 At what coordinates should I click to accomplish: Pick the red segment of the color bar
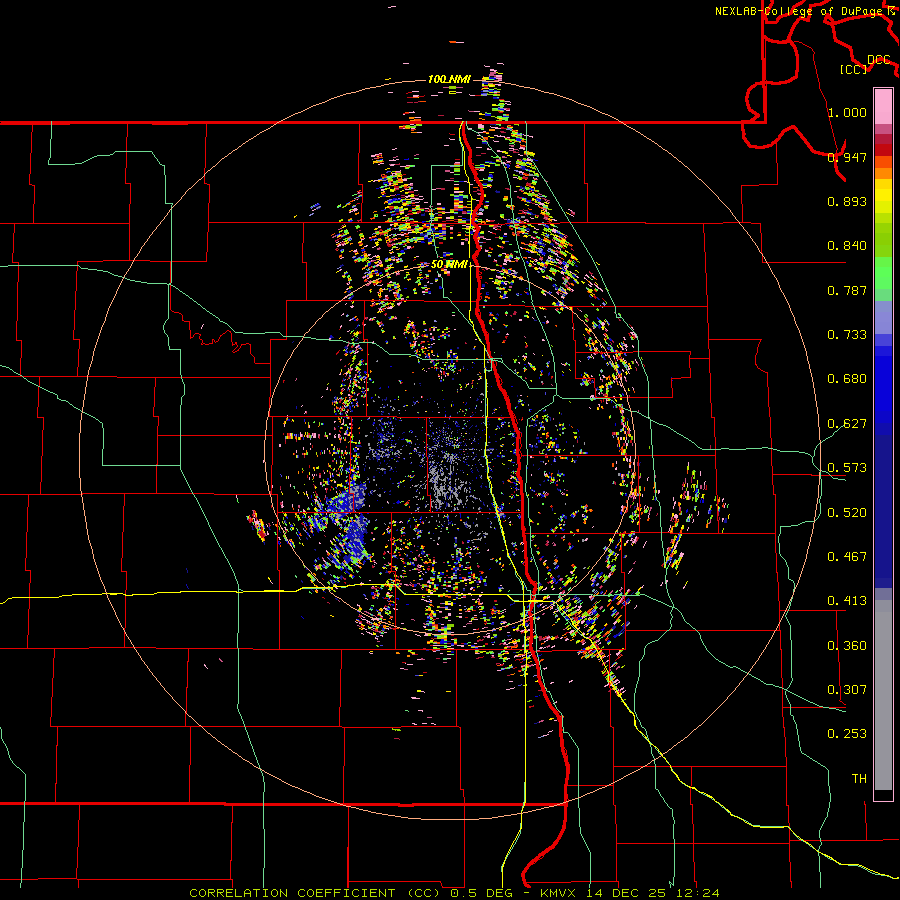[x=883, y=149]
